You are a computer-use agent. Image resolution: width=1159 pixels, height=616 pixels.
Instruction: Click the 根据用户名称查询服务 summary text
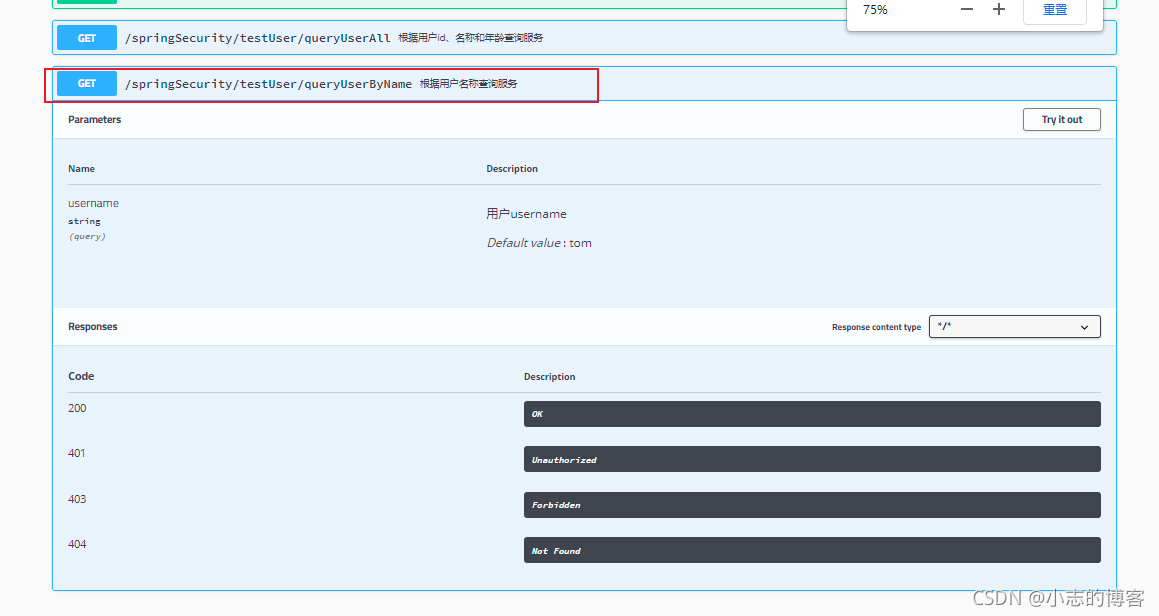coord(469,84)
